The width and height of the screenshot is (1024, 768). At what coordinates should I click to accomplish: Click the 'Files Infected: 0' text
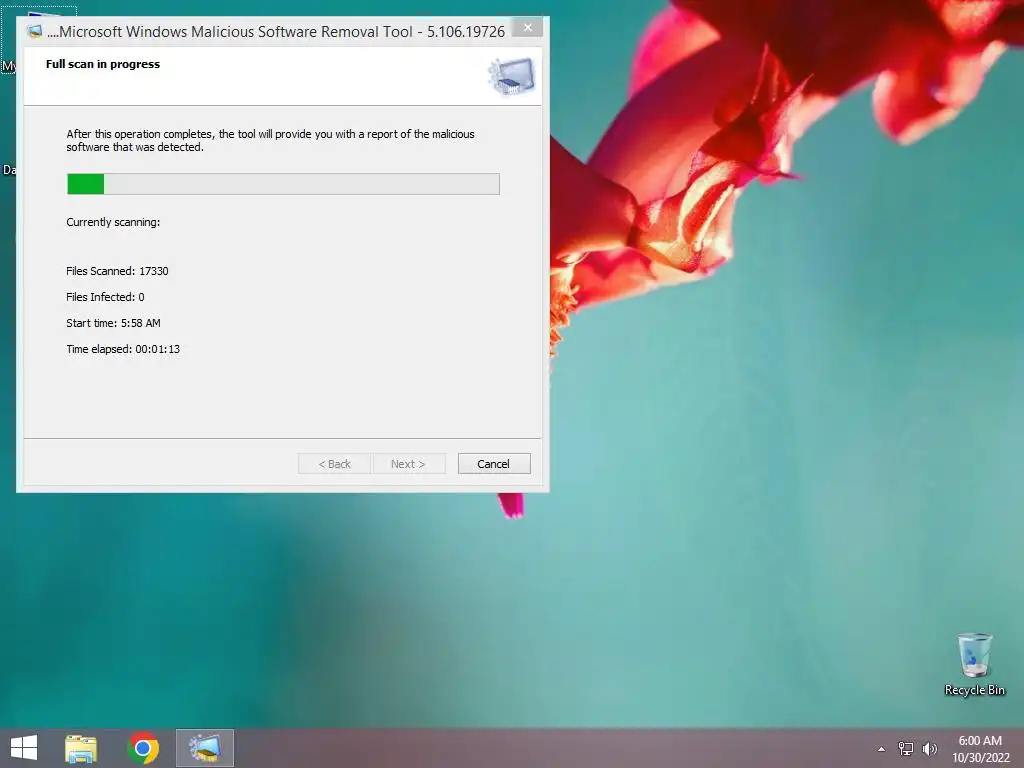click(x=105, y=297)
